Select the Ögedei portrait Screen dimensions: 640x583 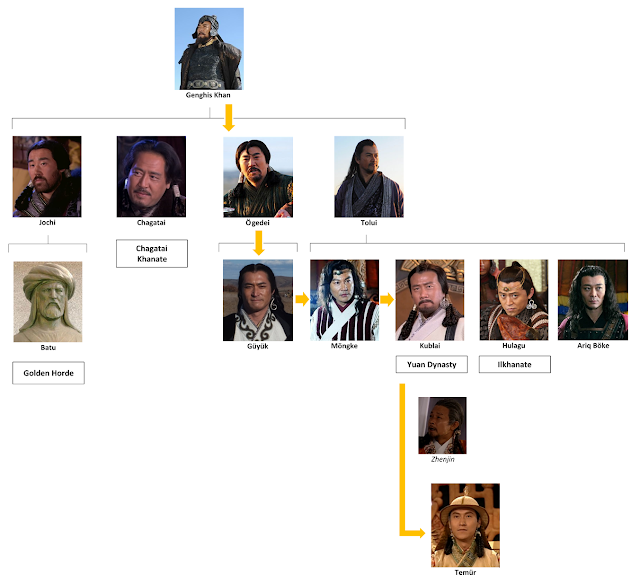(x=258, y=177)
